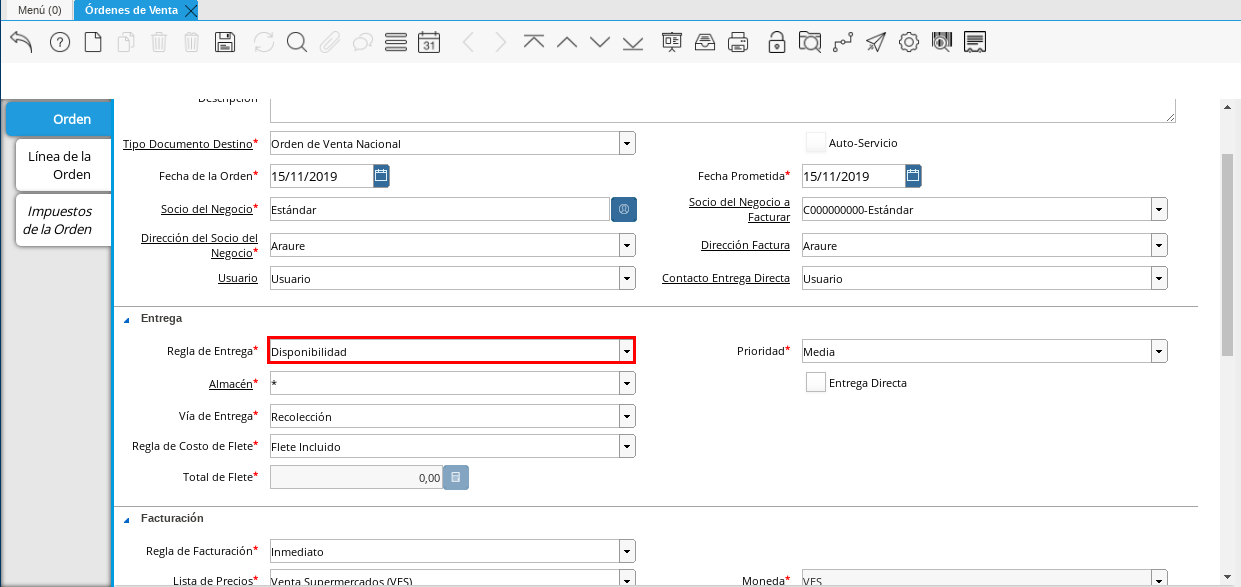This screenshot has height=587, width=1241.
Task: Open the magnifying glass search icon
Action: click(296, 42)
